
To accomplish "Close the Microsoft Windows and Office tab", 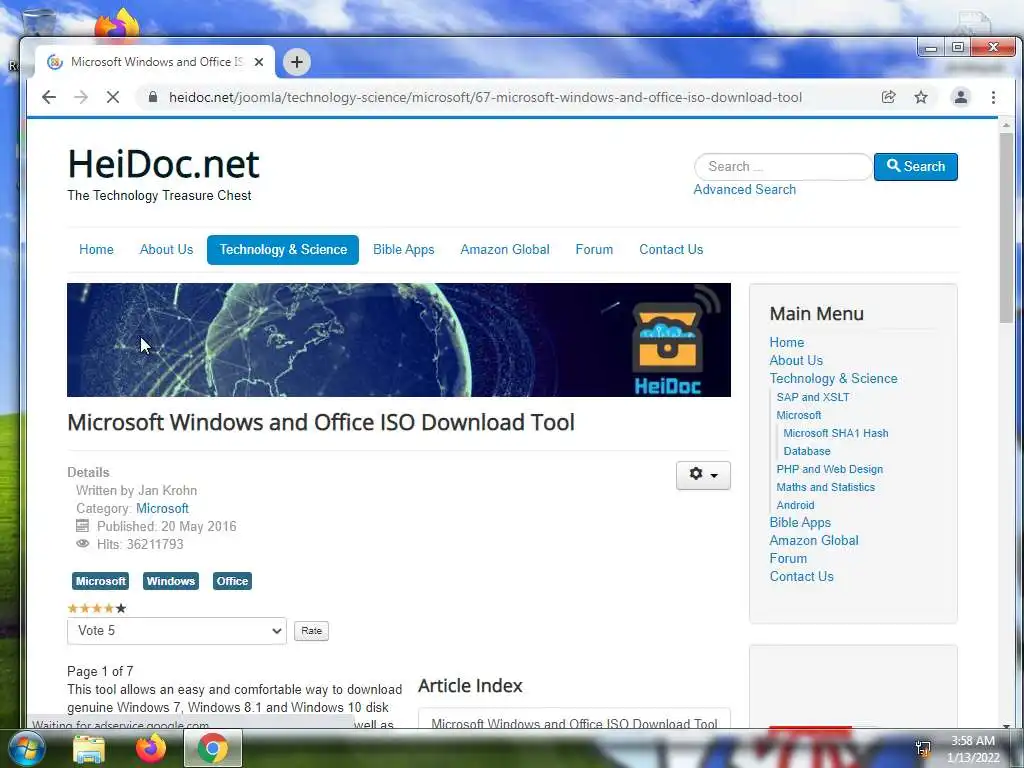I will [x=259, y=62].
